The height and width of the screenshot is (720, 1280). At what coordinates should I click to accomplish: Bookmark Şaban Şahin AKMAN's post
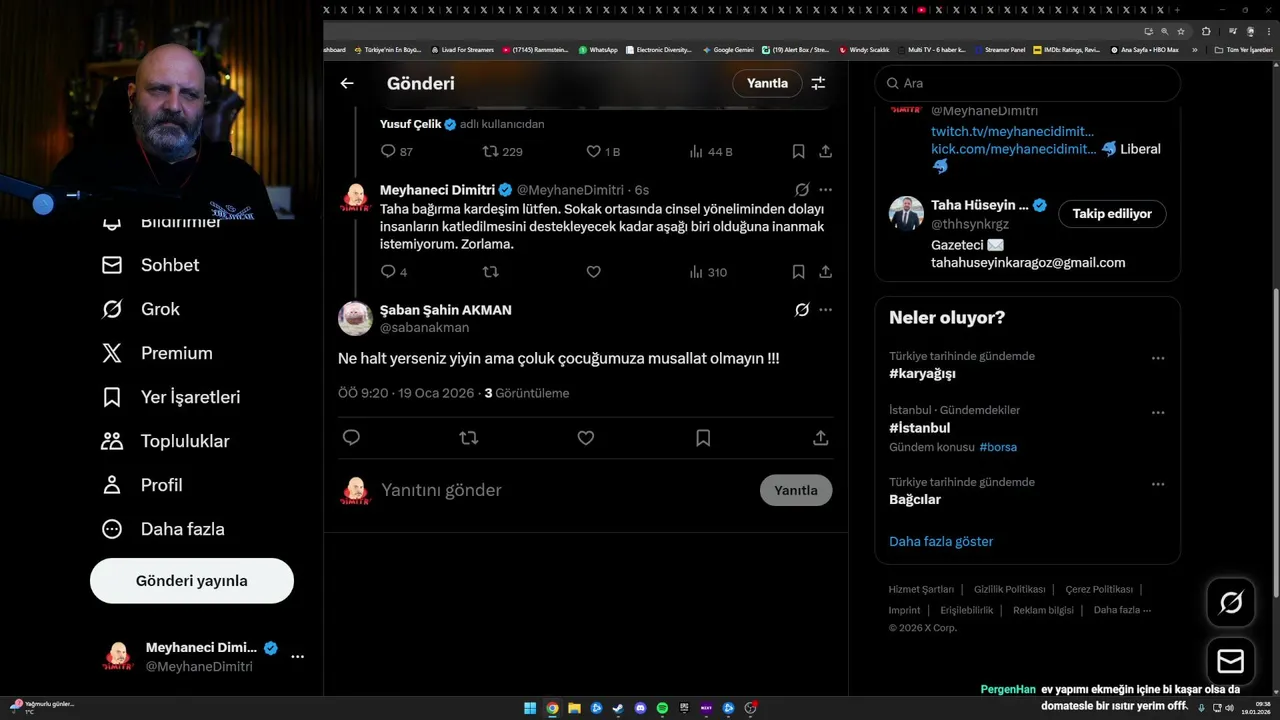[703, 437]
